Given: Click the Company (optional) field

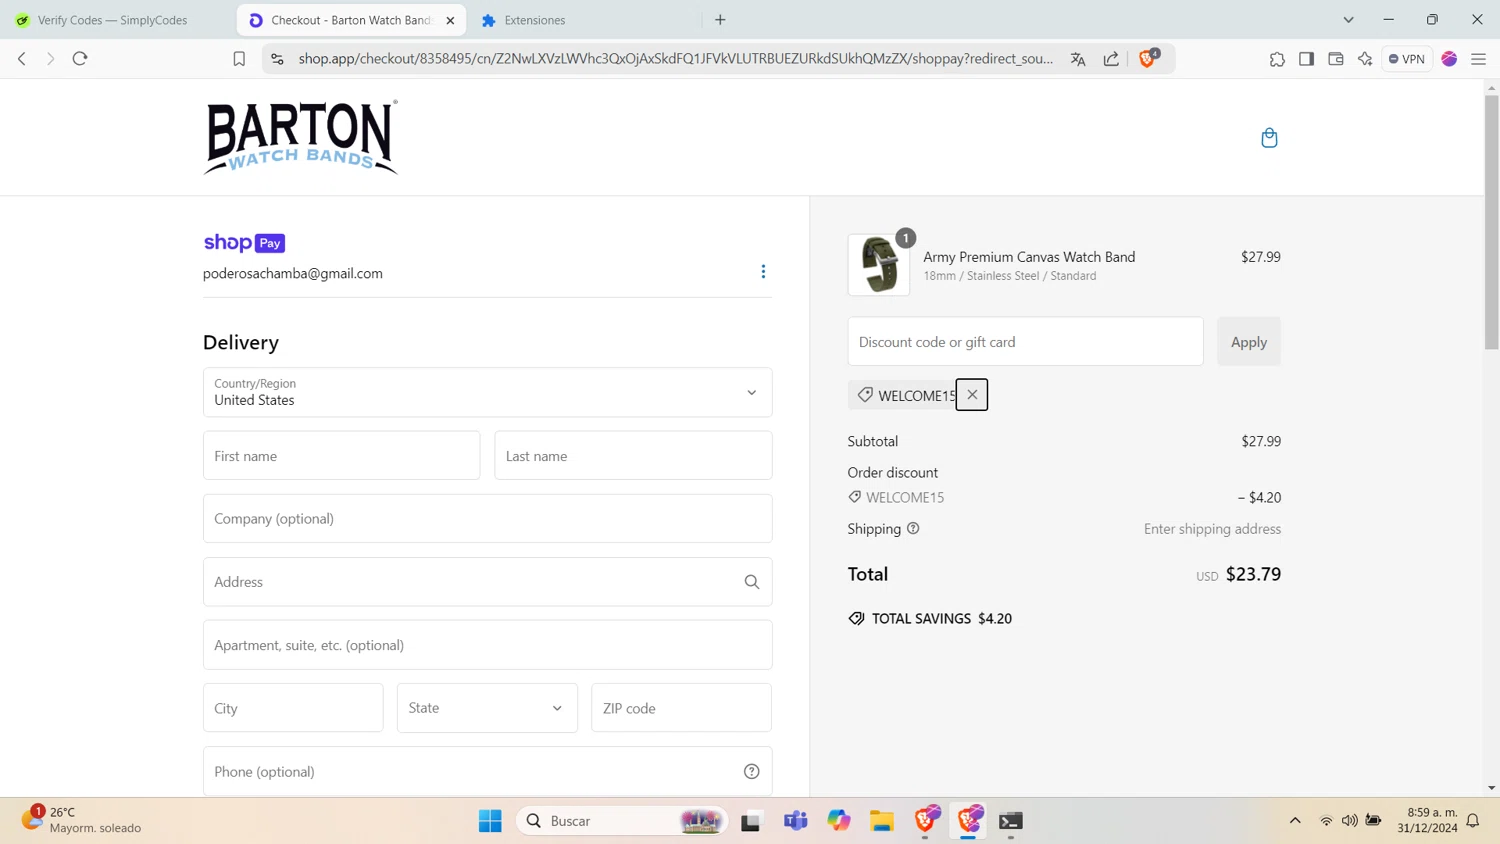Looking at the screenshot, I should pyautogui.click(x=488, y=519).
